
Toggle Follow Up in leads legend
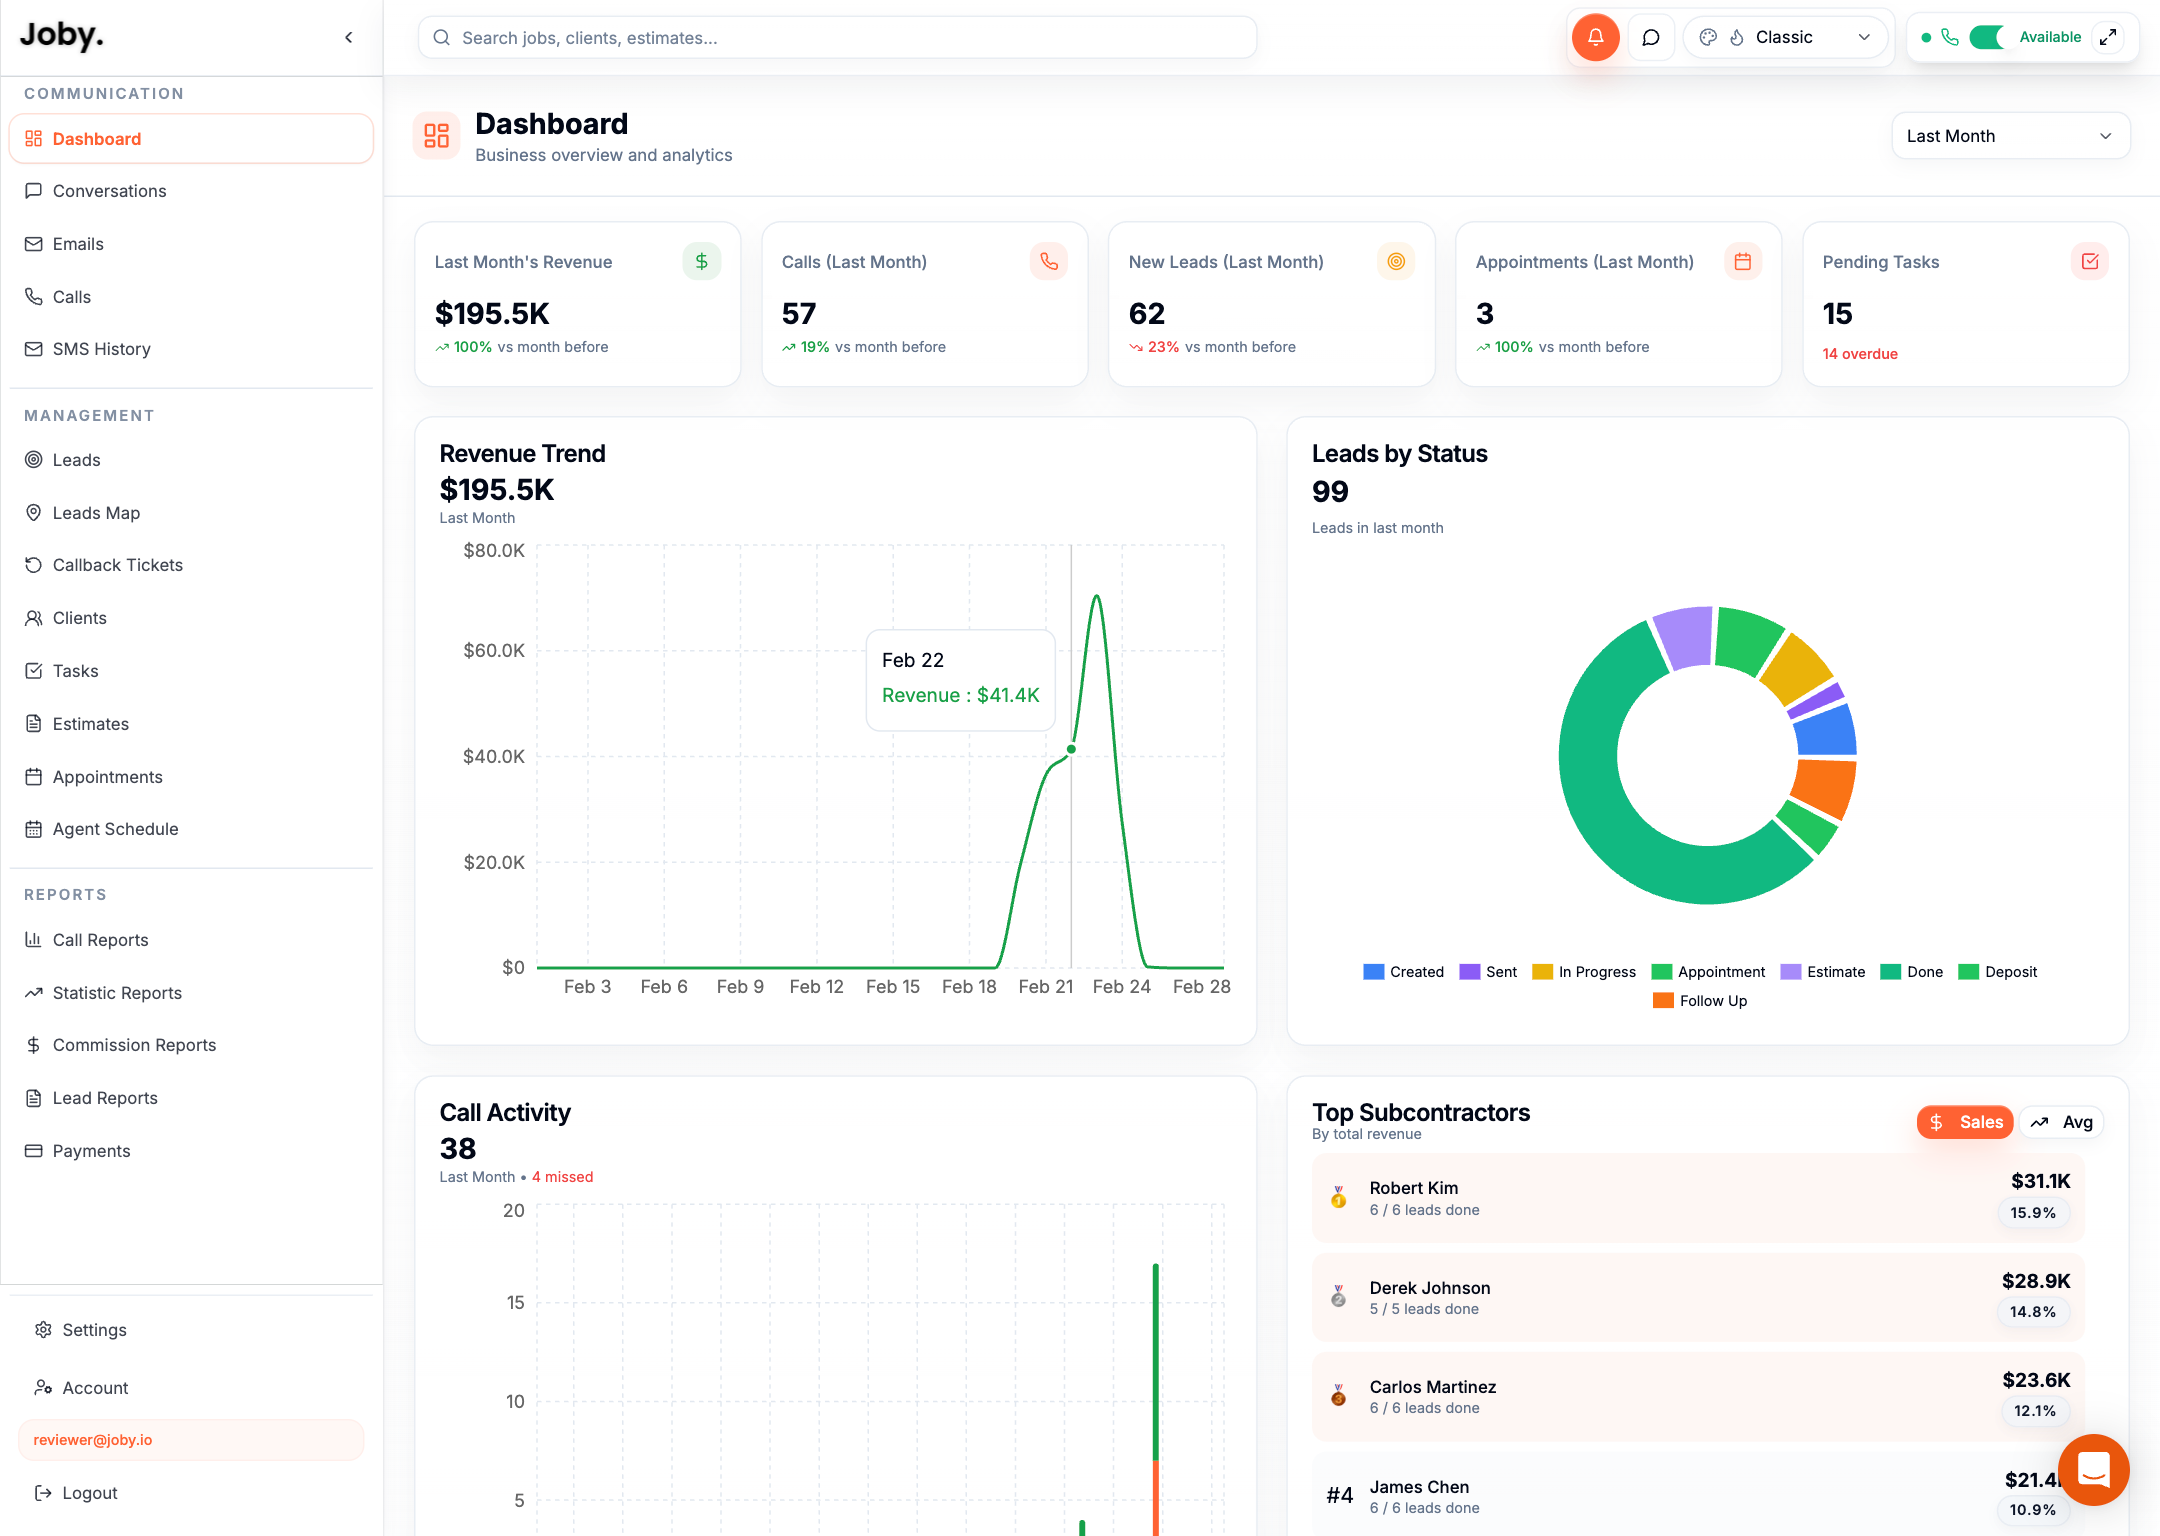coord(1700,1001)
